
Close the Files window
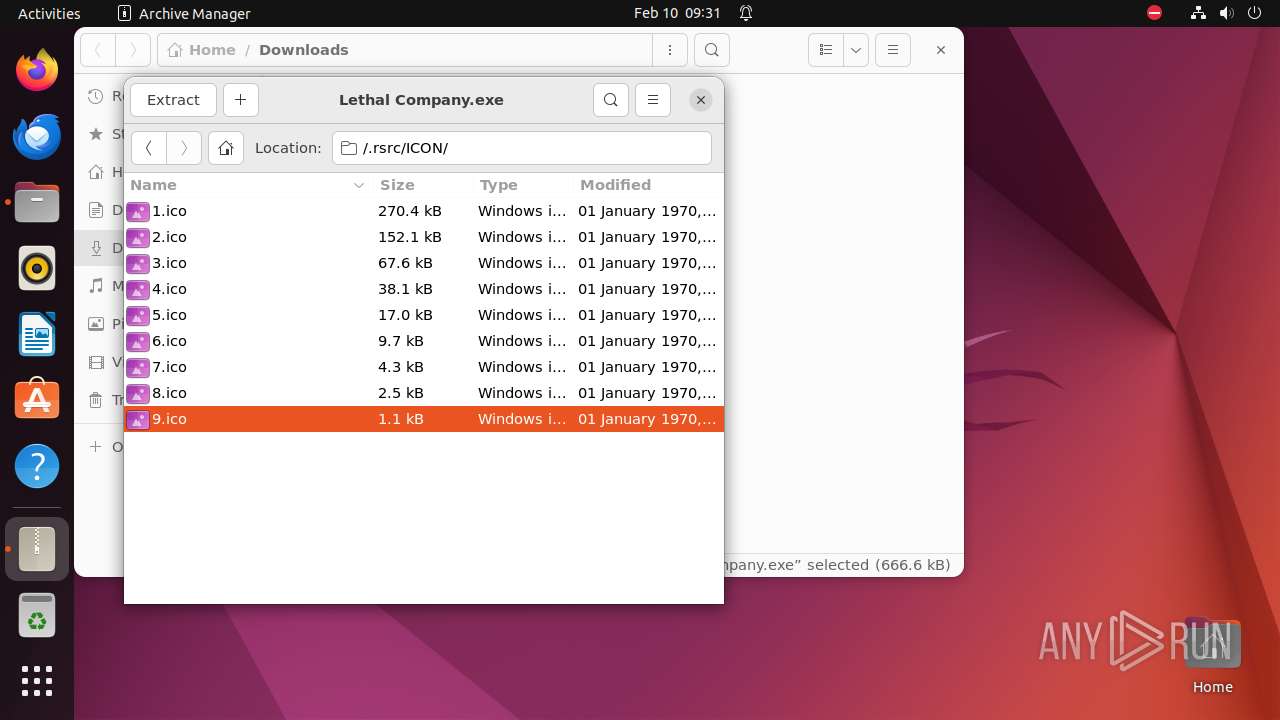click(941, 50)
